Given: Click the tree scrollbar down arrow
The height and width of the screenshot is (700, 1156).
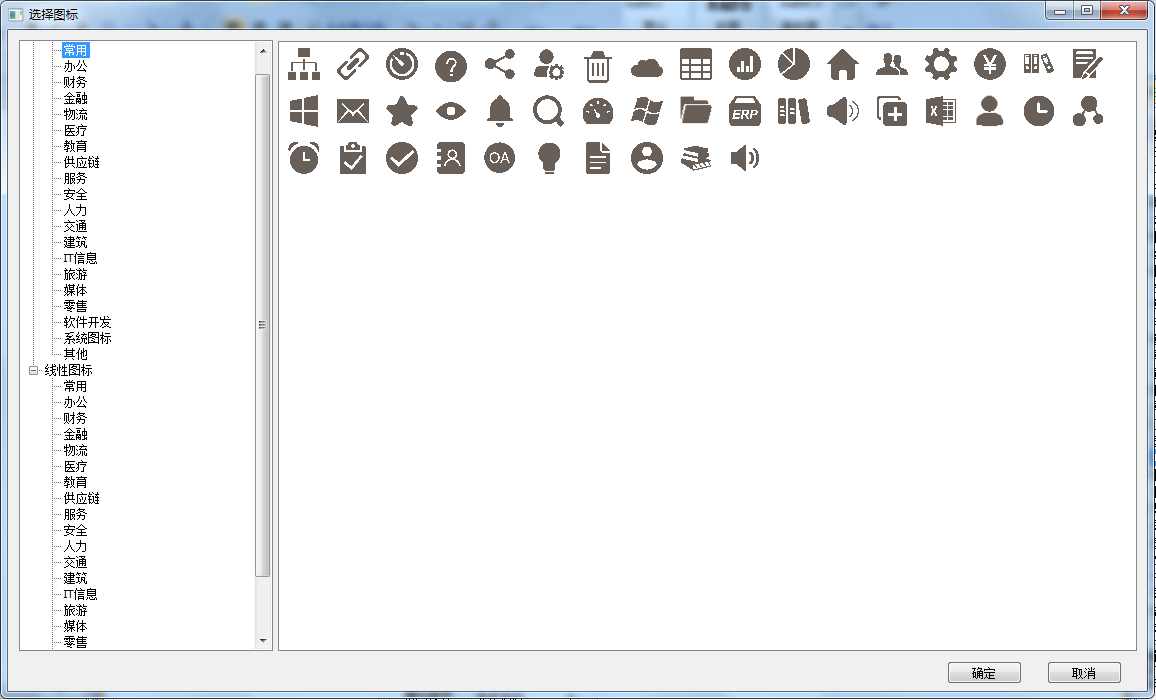Looking at the screenshot, I should tap(263, 641).
